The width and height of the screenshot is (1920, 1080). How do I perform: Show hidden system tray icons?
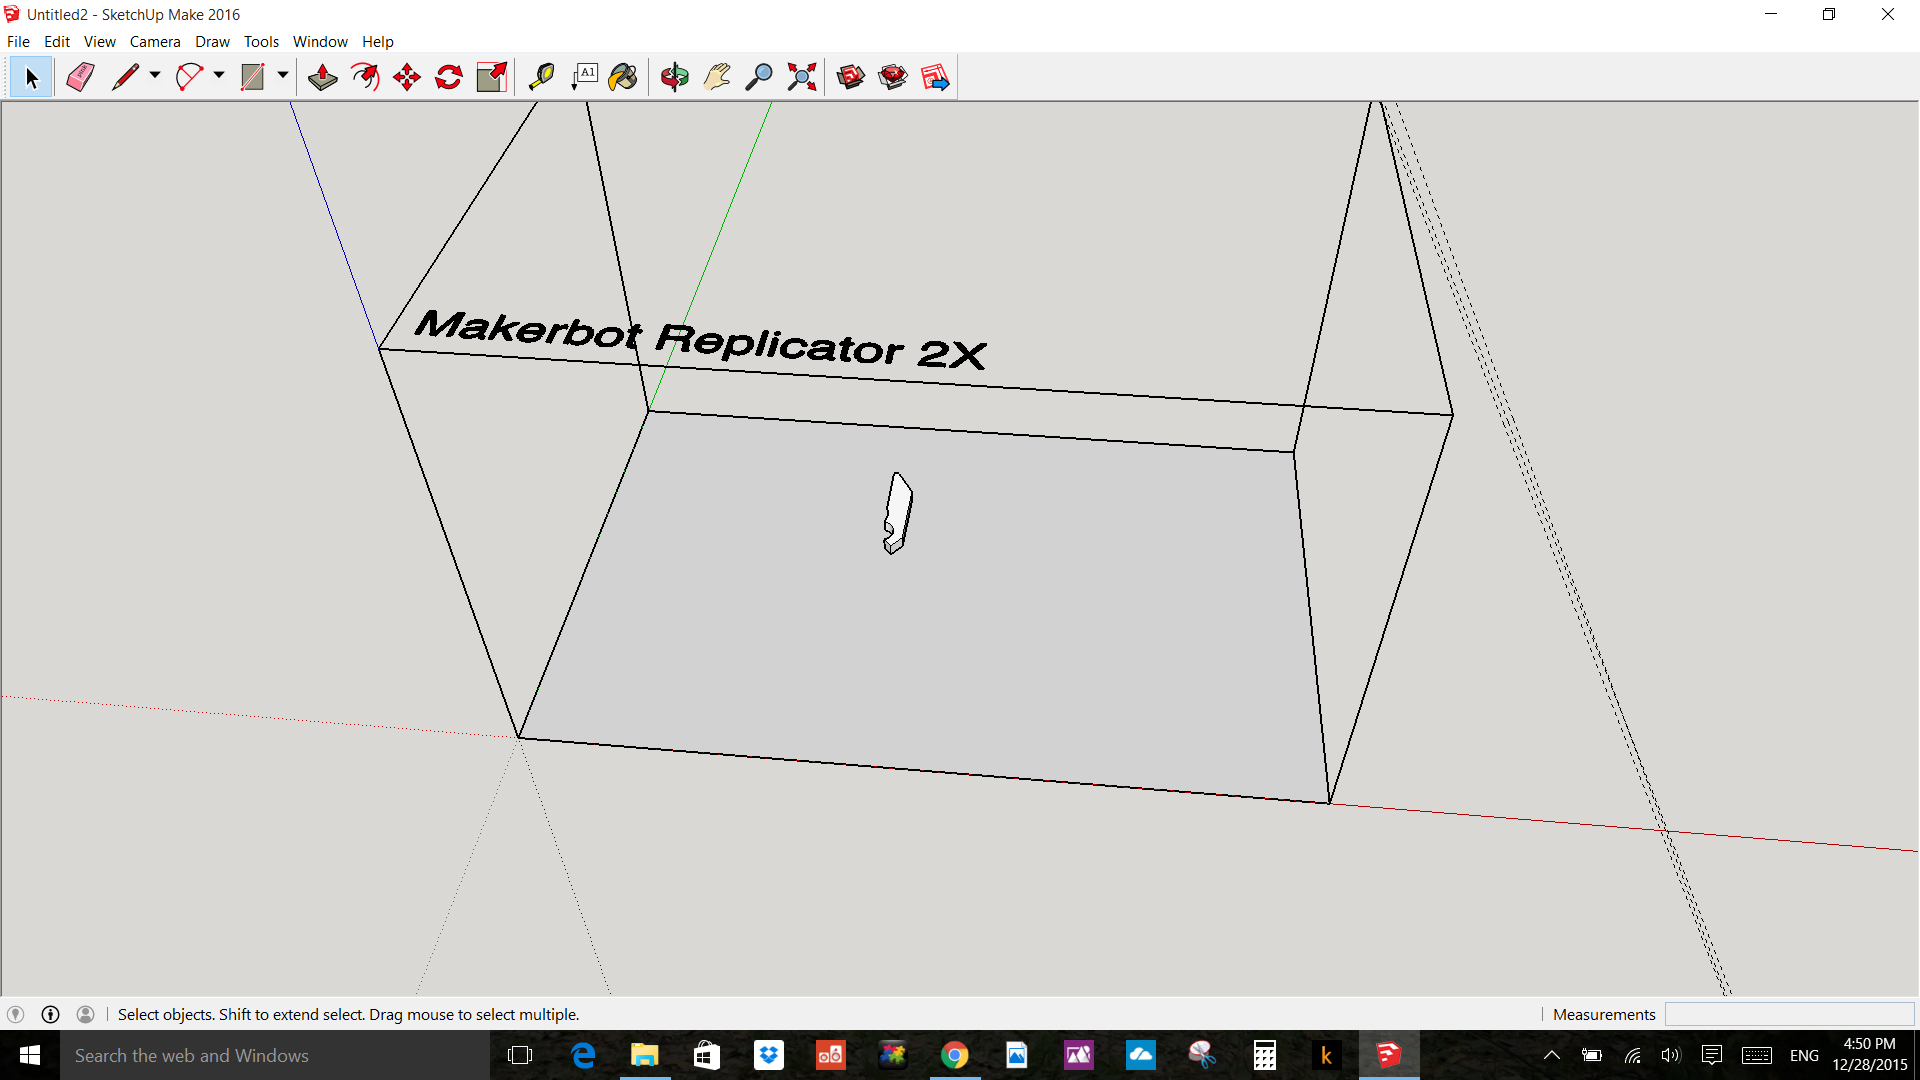[1552, 1055]
